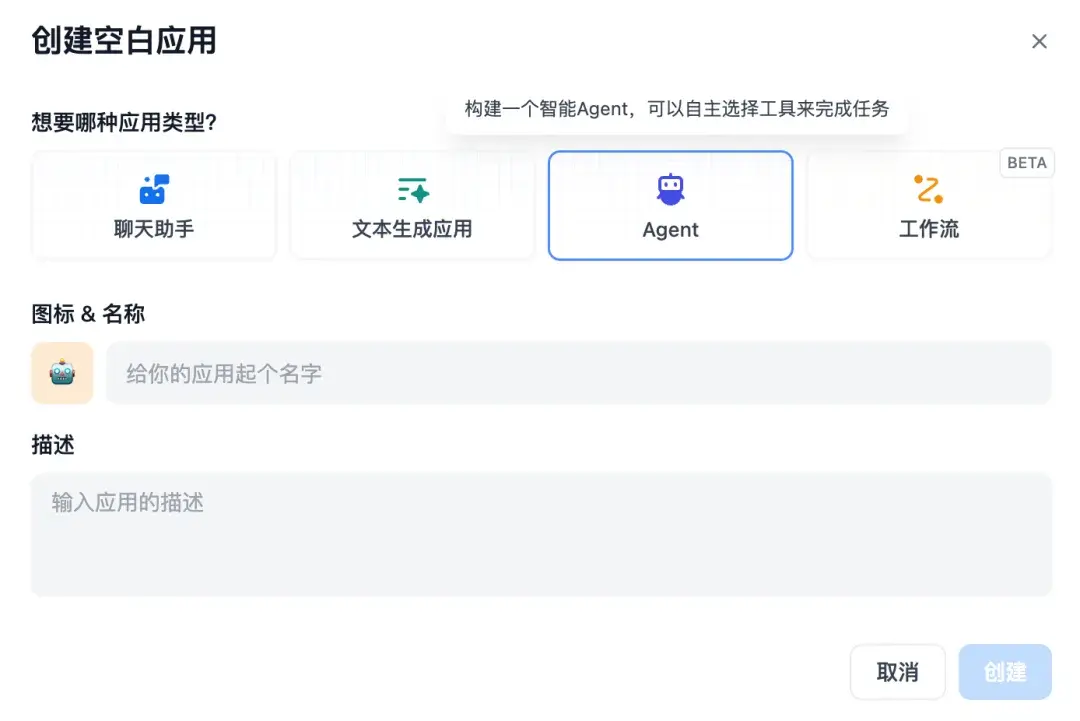The image size is (1080, 721).
Task: Click the 图标 & 名称 section label
Action: pos(88,314)
